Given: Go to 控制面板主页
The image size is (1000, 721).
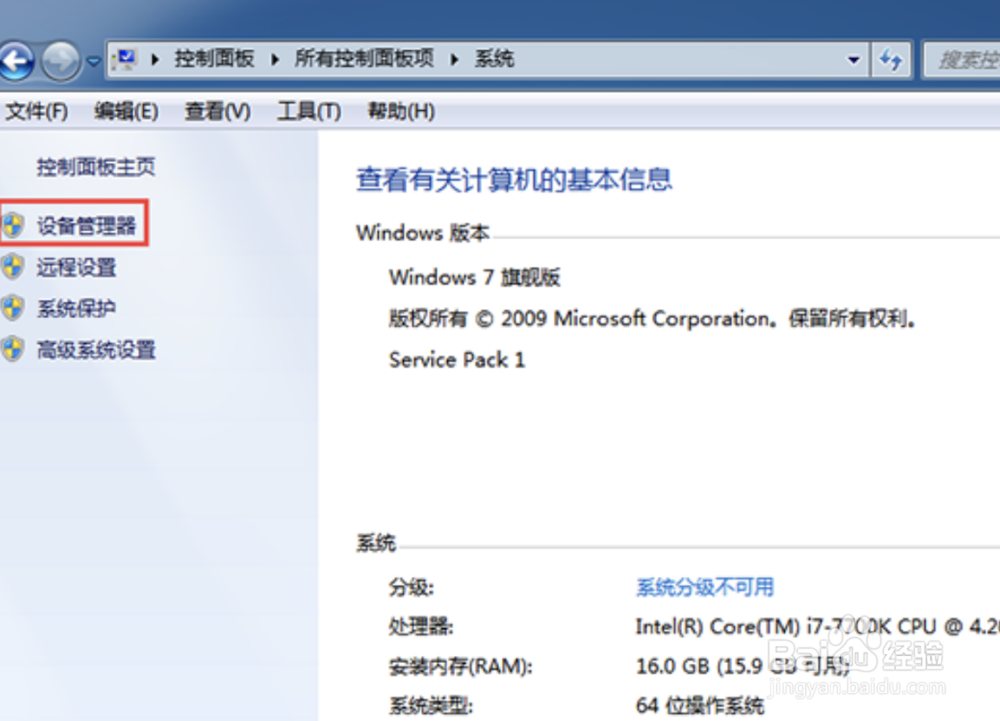Looking at the screenshot, I should 96,167.
